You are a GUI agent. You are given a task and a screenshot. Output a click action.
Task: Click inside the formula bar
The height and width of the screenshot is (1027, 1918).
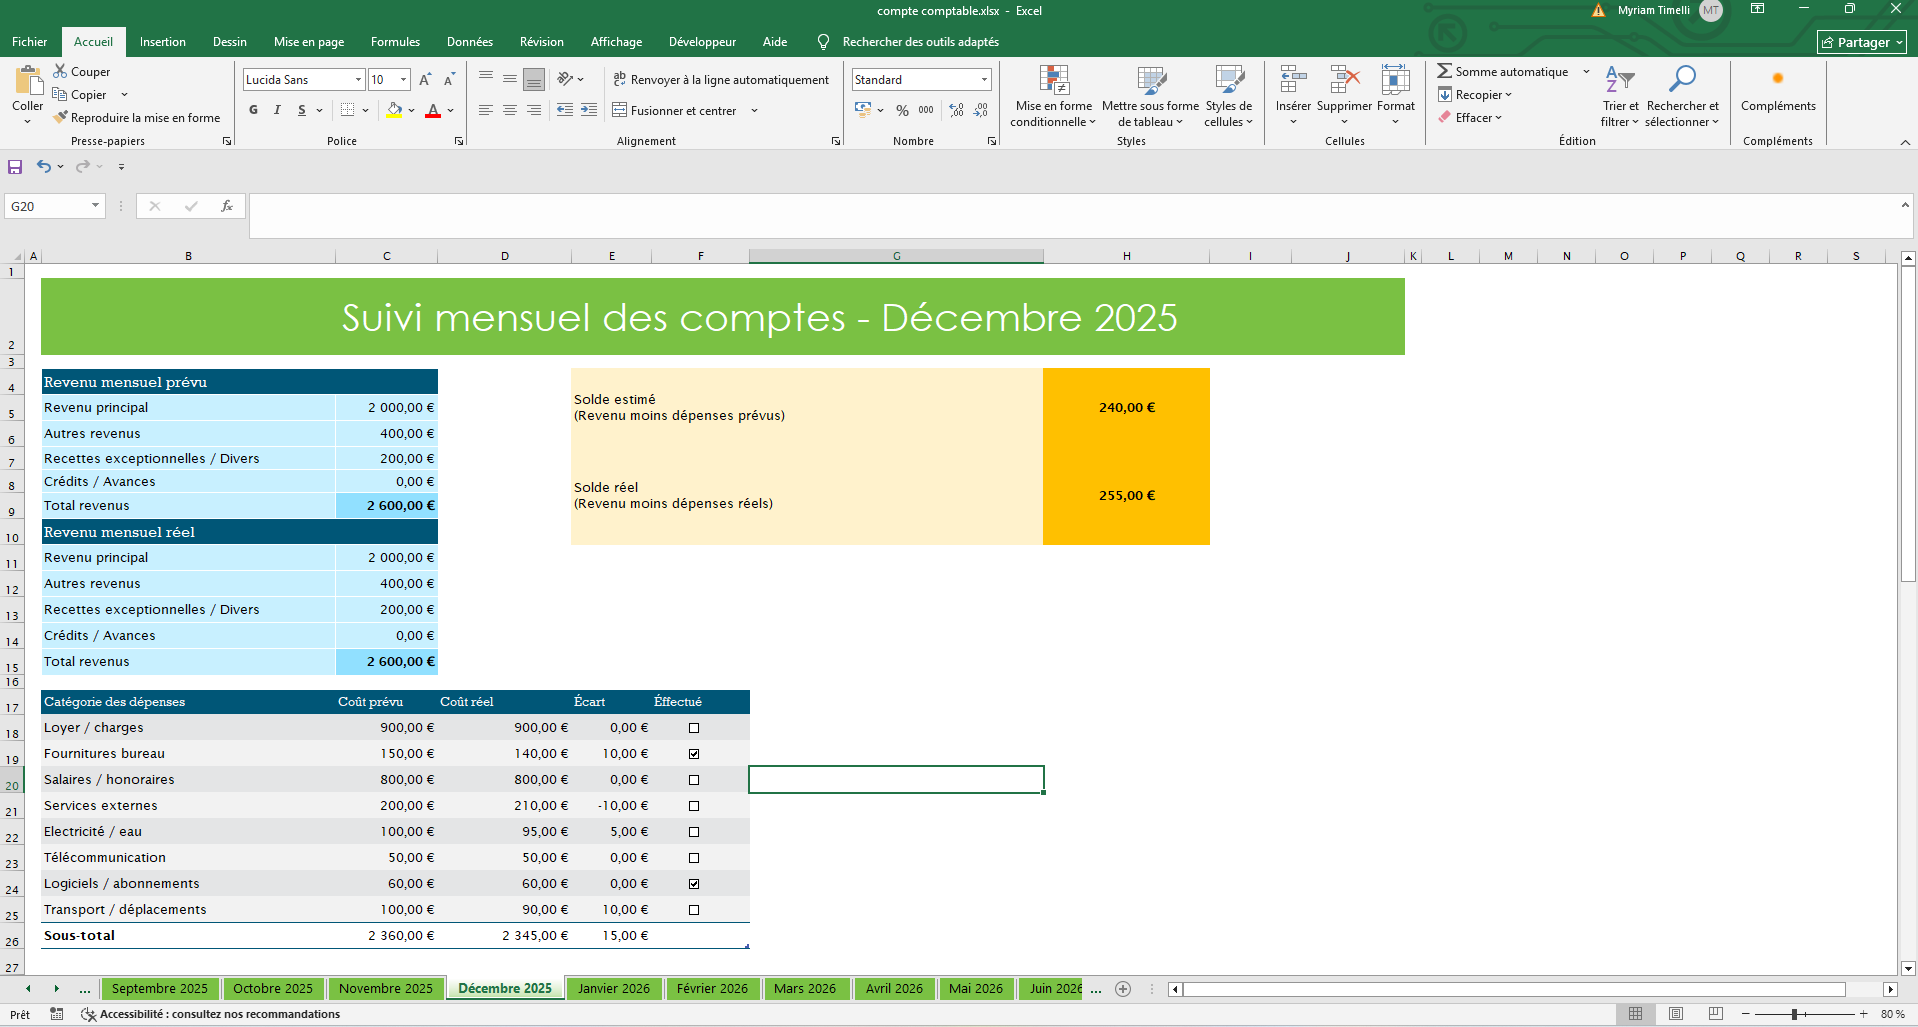[x=1070, y=215]
